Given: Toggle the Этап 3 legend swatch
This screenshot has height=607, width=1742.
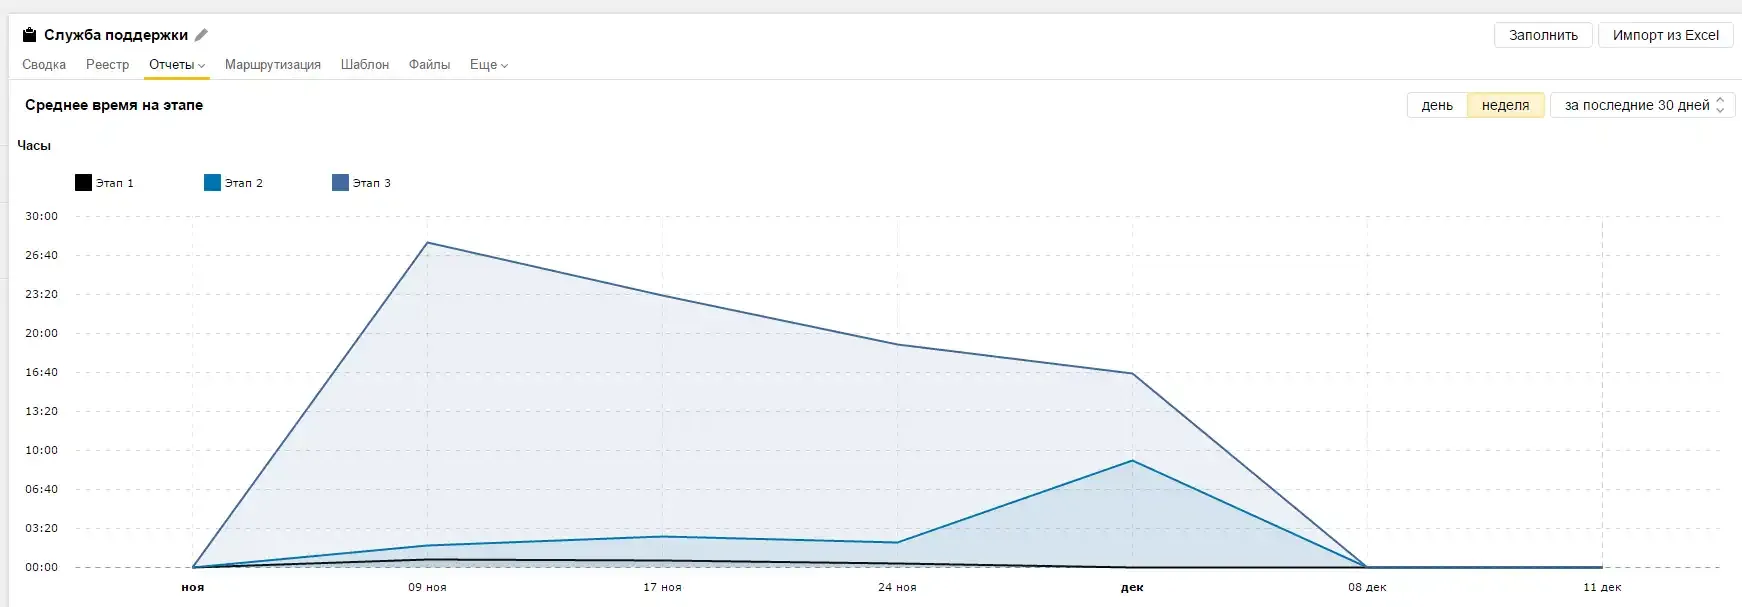Looking at the screenshot, I should coord(340,182).
